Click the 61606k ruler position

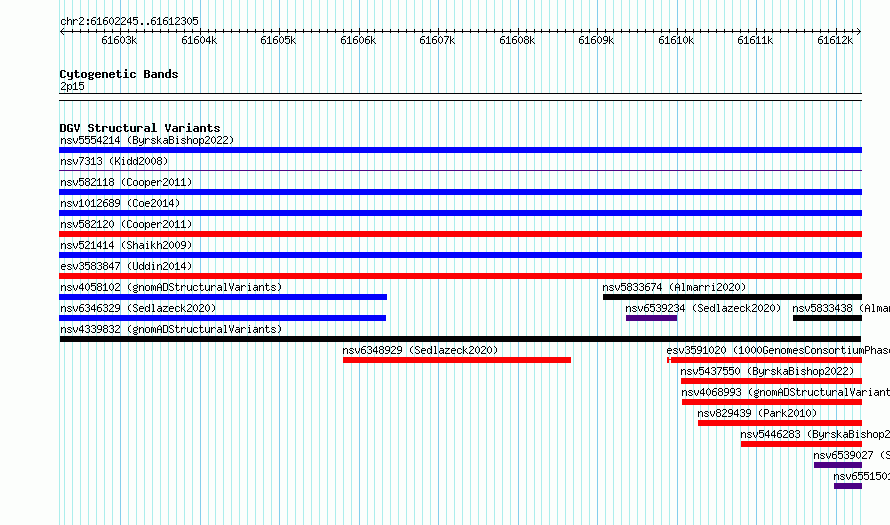point(358,40)
